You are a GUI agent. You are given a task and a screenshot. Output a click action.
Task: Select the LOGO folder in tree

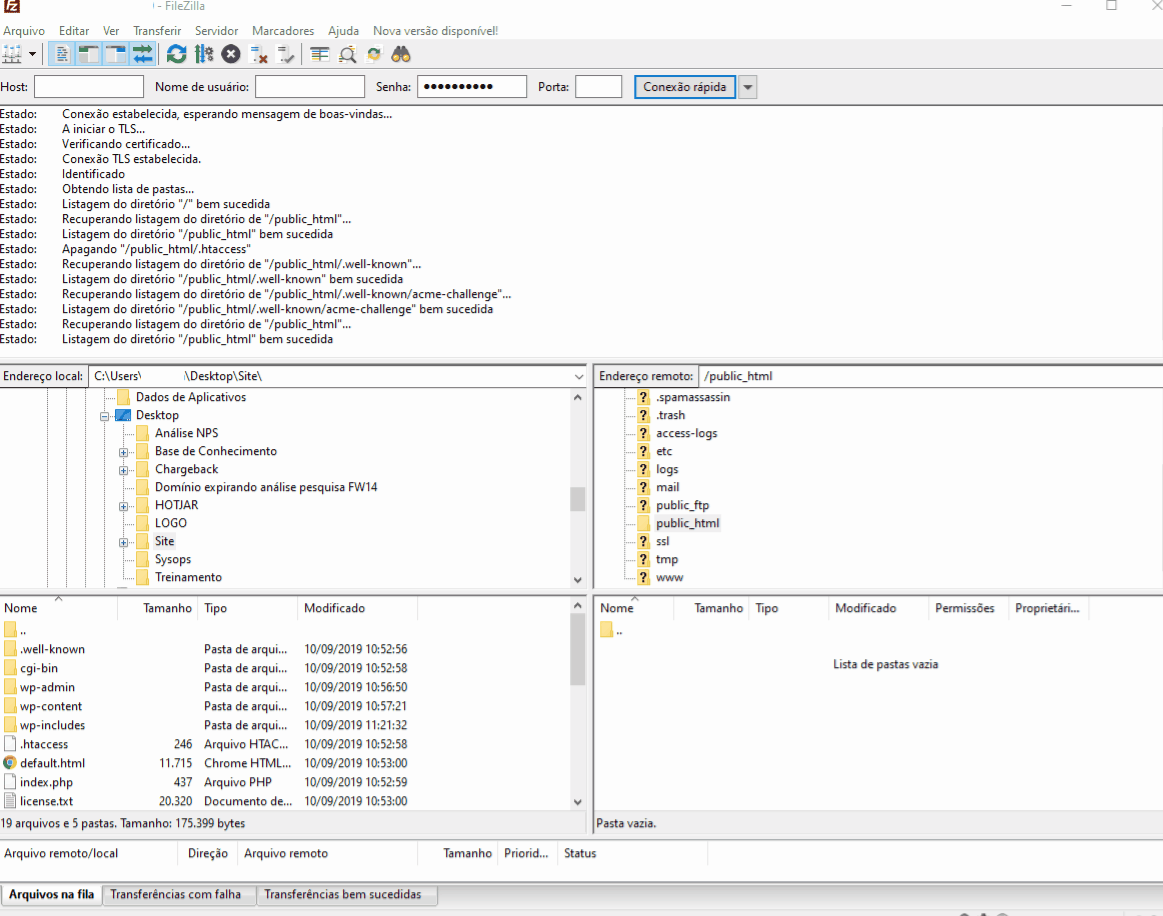click(171, 523)
